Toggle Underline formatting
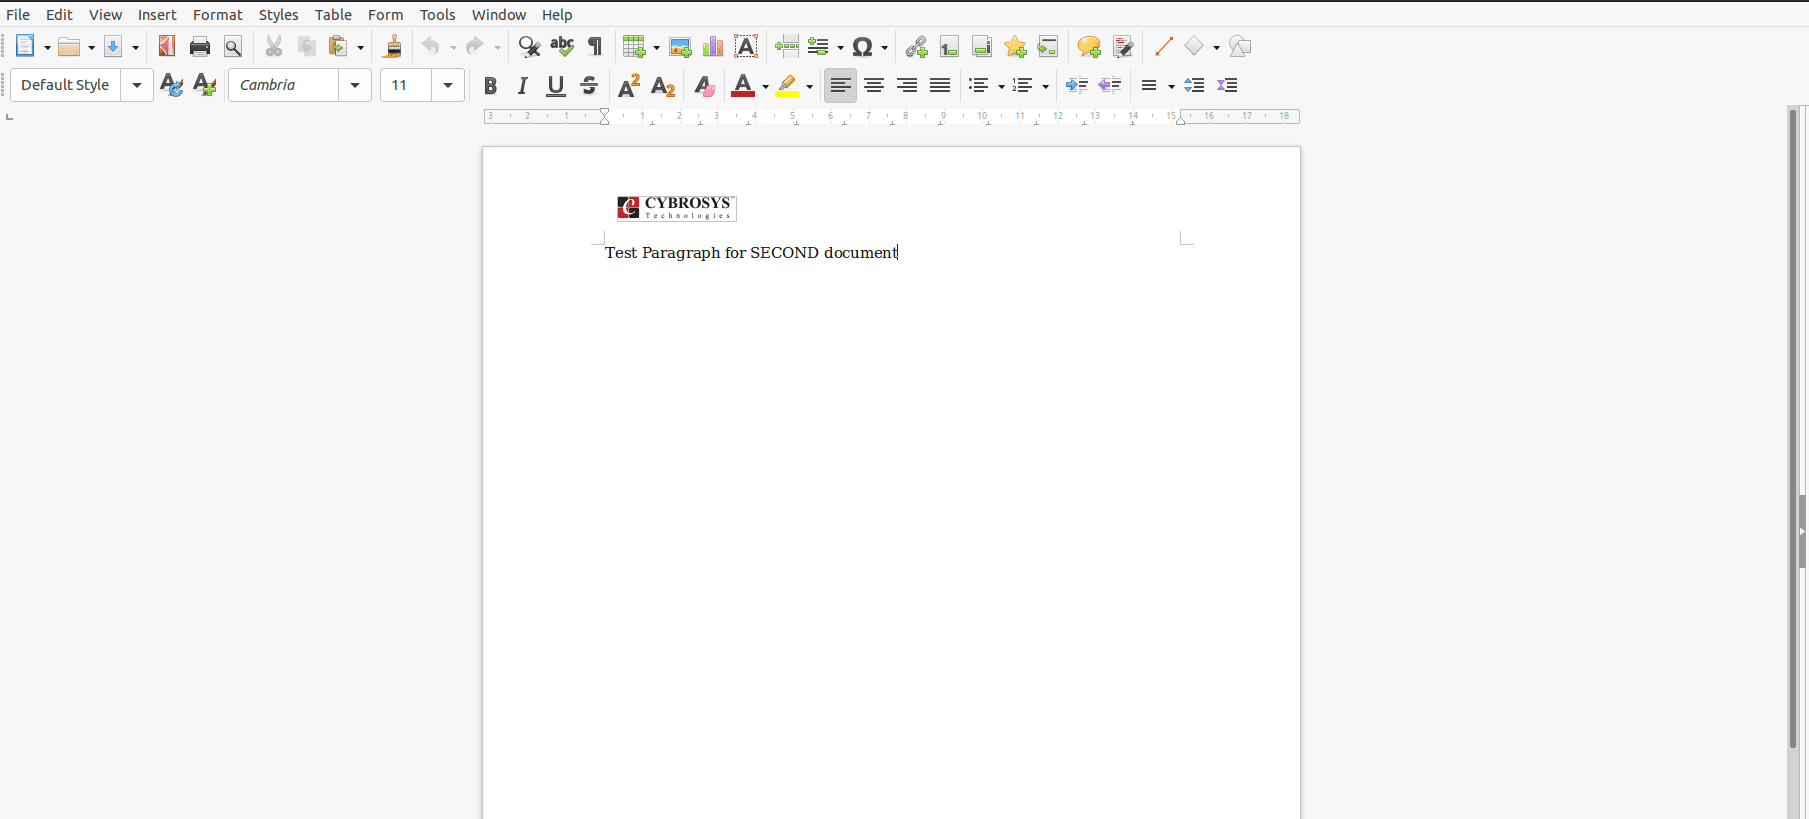1809x819 pixels. [x=556, y=86]
